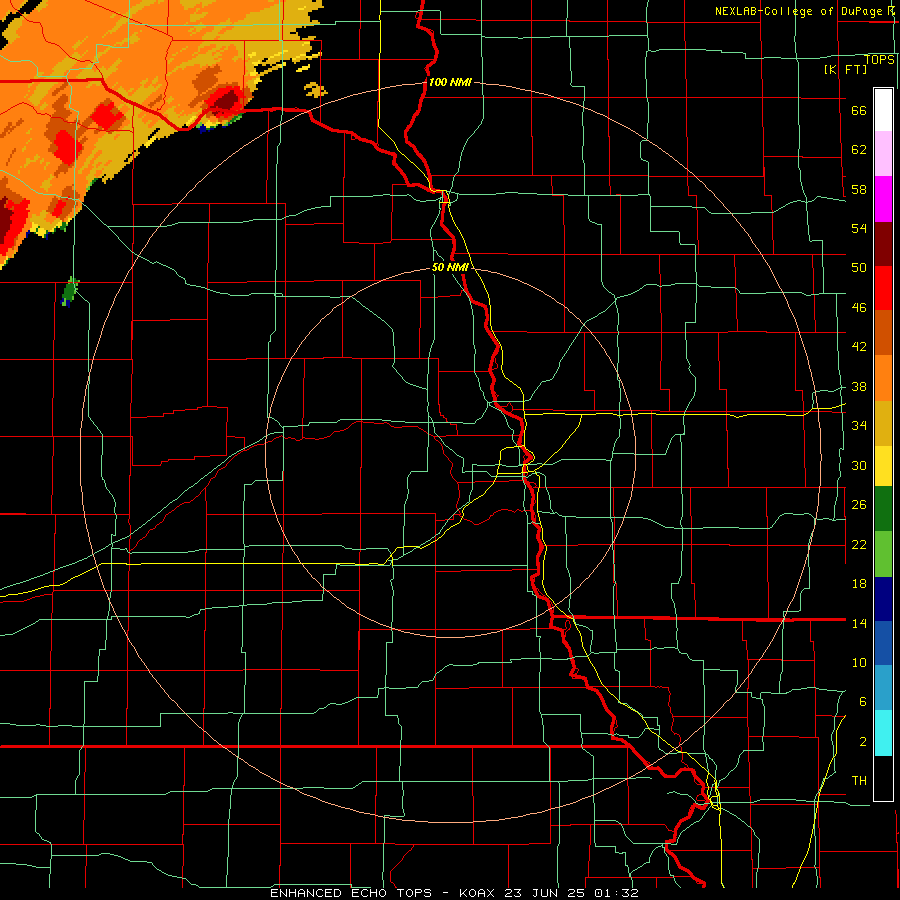Click the '66' legend value
Viewport: 900px width, 900px height.
(x=859, y=110)
